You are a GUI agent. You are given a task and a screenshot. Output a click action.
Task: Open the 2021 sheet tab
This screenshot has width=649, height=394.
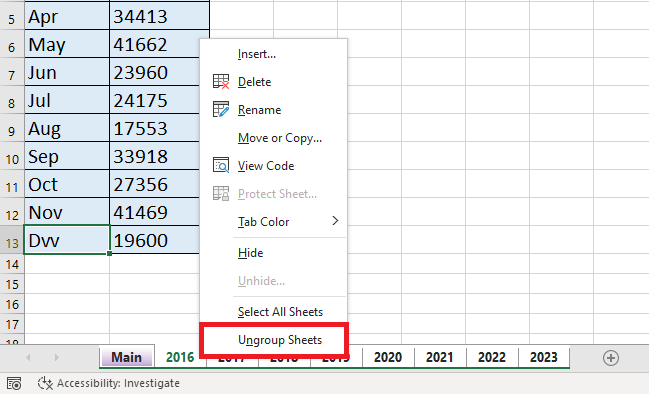(x=440, y=357)
